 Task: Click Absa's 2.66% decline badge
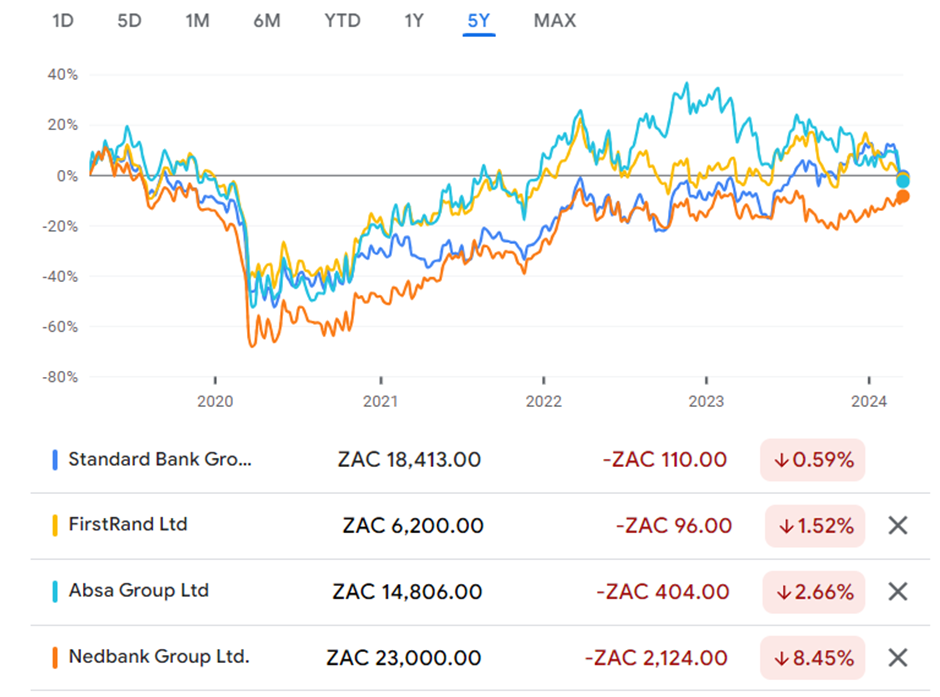(814, 592)
